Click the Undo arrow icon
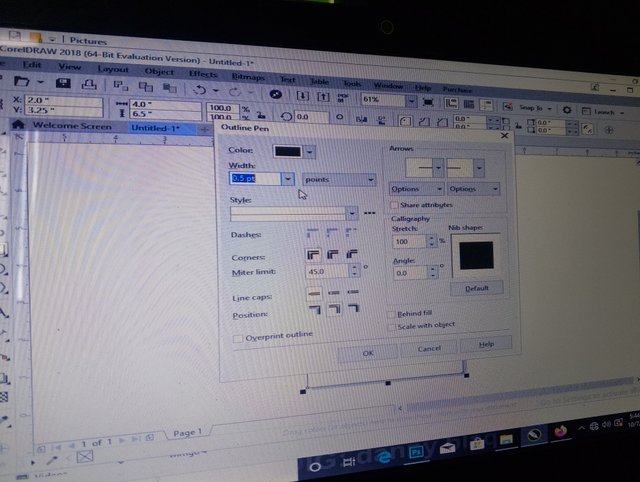The image size is (640, 482). click(199, 90)
